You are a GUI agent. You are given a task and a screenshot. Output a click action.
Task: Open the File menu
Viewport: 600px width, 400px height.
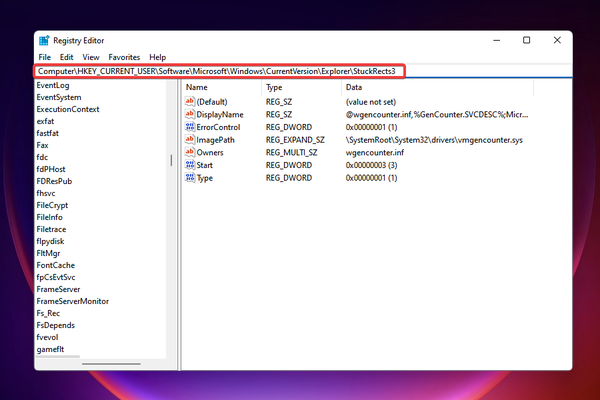[x=44, y=57]
